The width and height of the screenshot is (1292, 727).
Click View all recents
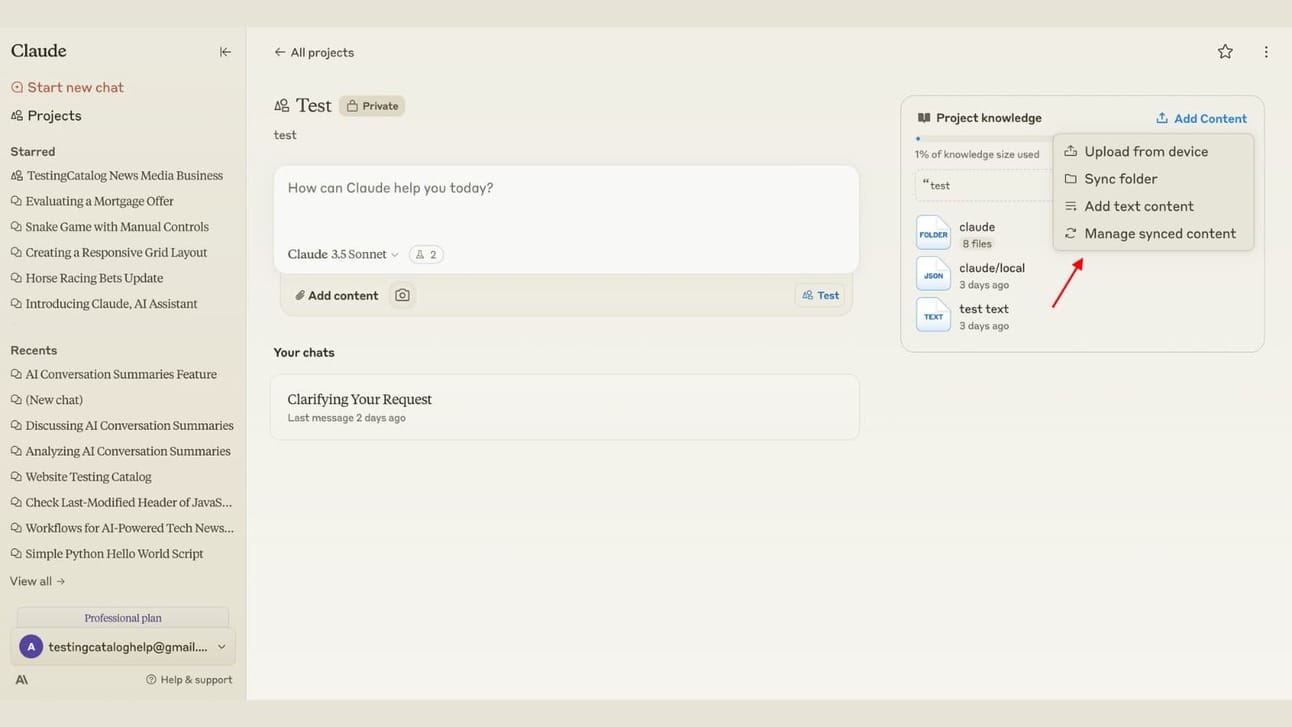pos(38,581)
